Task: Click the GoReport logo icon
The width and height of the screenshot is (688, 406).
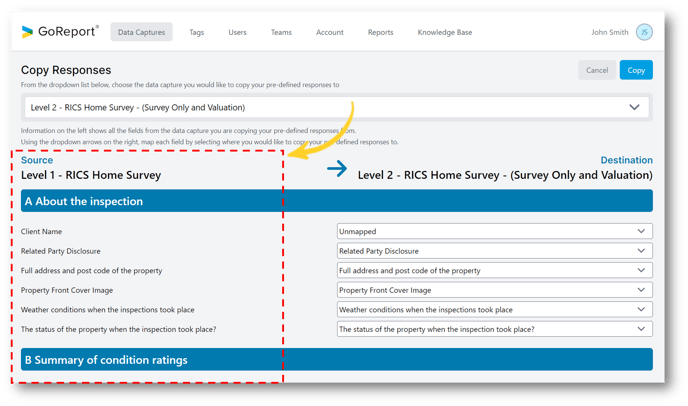Action: point(28,32)
